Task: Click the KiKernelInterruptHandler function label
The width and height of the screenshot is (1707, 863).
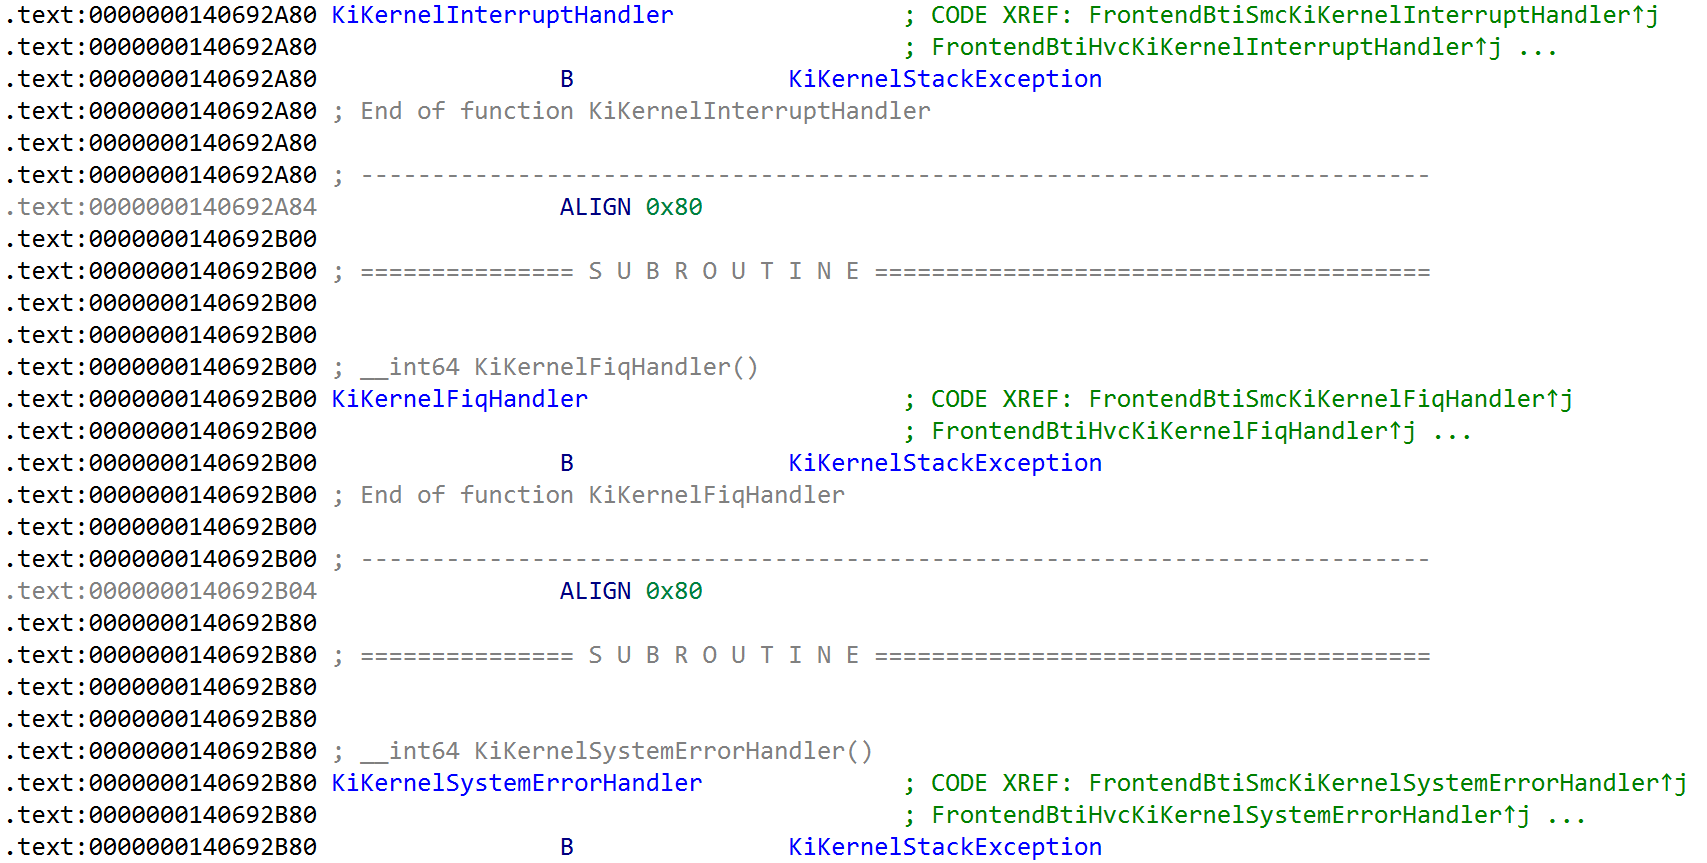Action: pyautogui.click(x=502, y=15)
